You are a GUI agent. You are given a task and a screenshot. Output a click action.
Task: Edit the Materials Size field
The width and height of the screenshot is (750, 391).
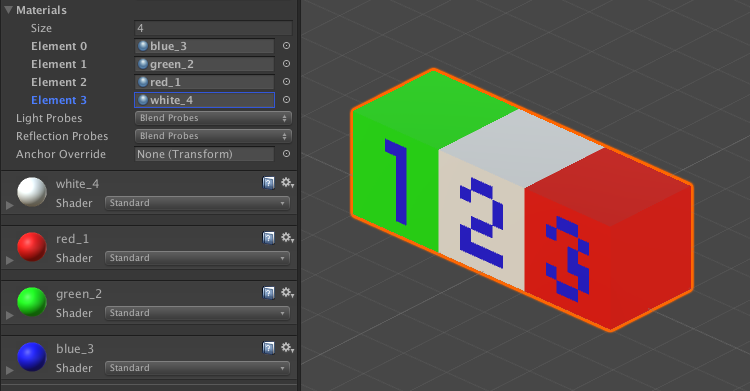pos(213,28)
